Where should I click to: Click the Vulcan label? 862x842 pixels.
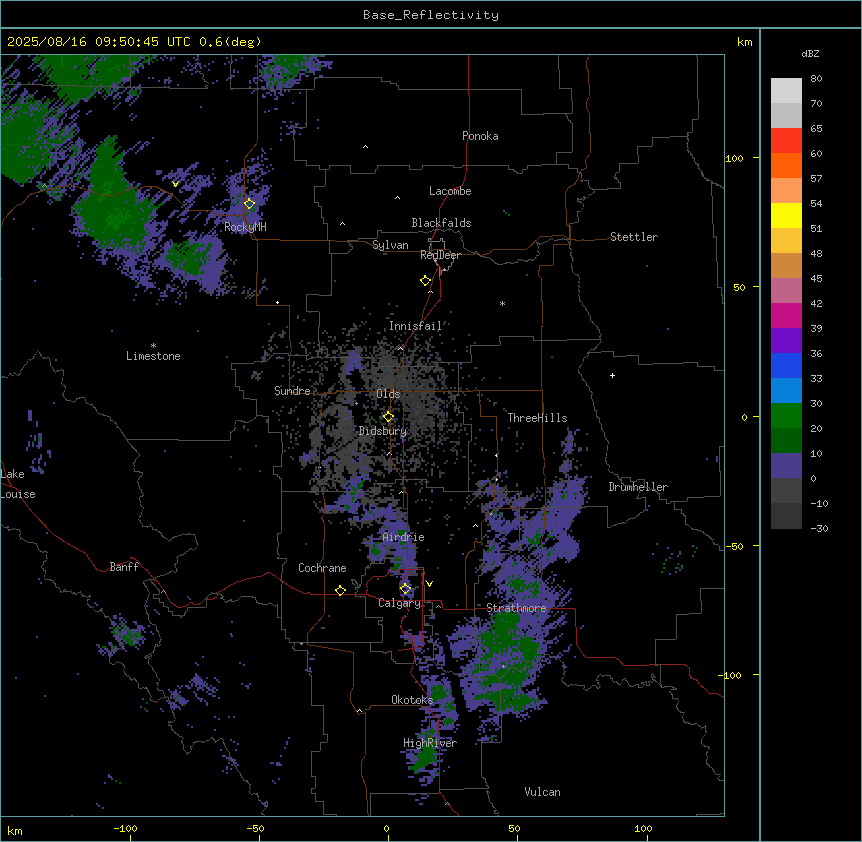(x=543, y=792)
